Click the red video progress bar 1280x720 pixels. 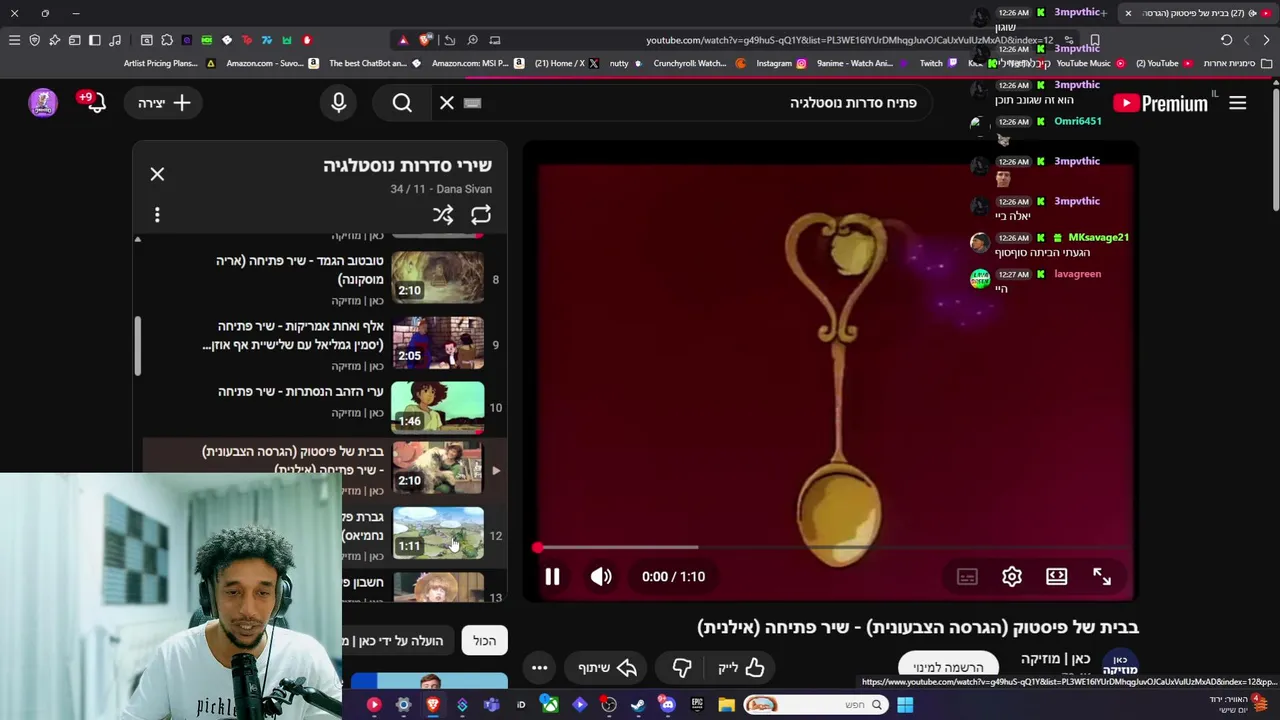coord(835,547)
